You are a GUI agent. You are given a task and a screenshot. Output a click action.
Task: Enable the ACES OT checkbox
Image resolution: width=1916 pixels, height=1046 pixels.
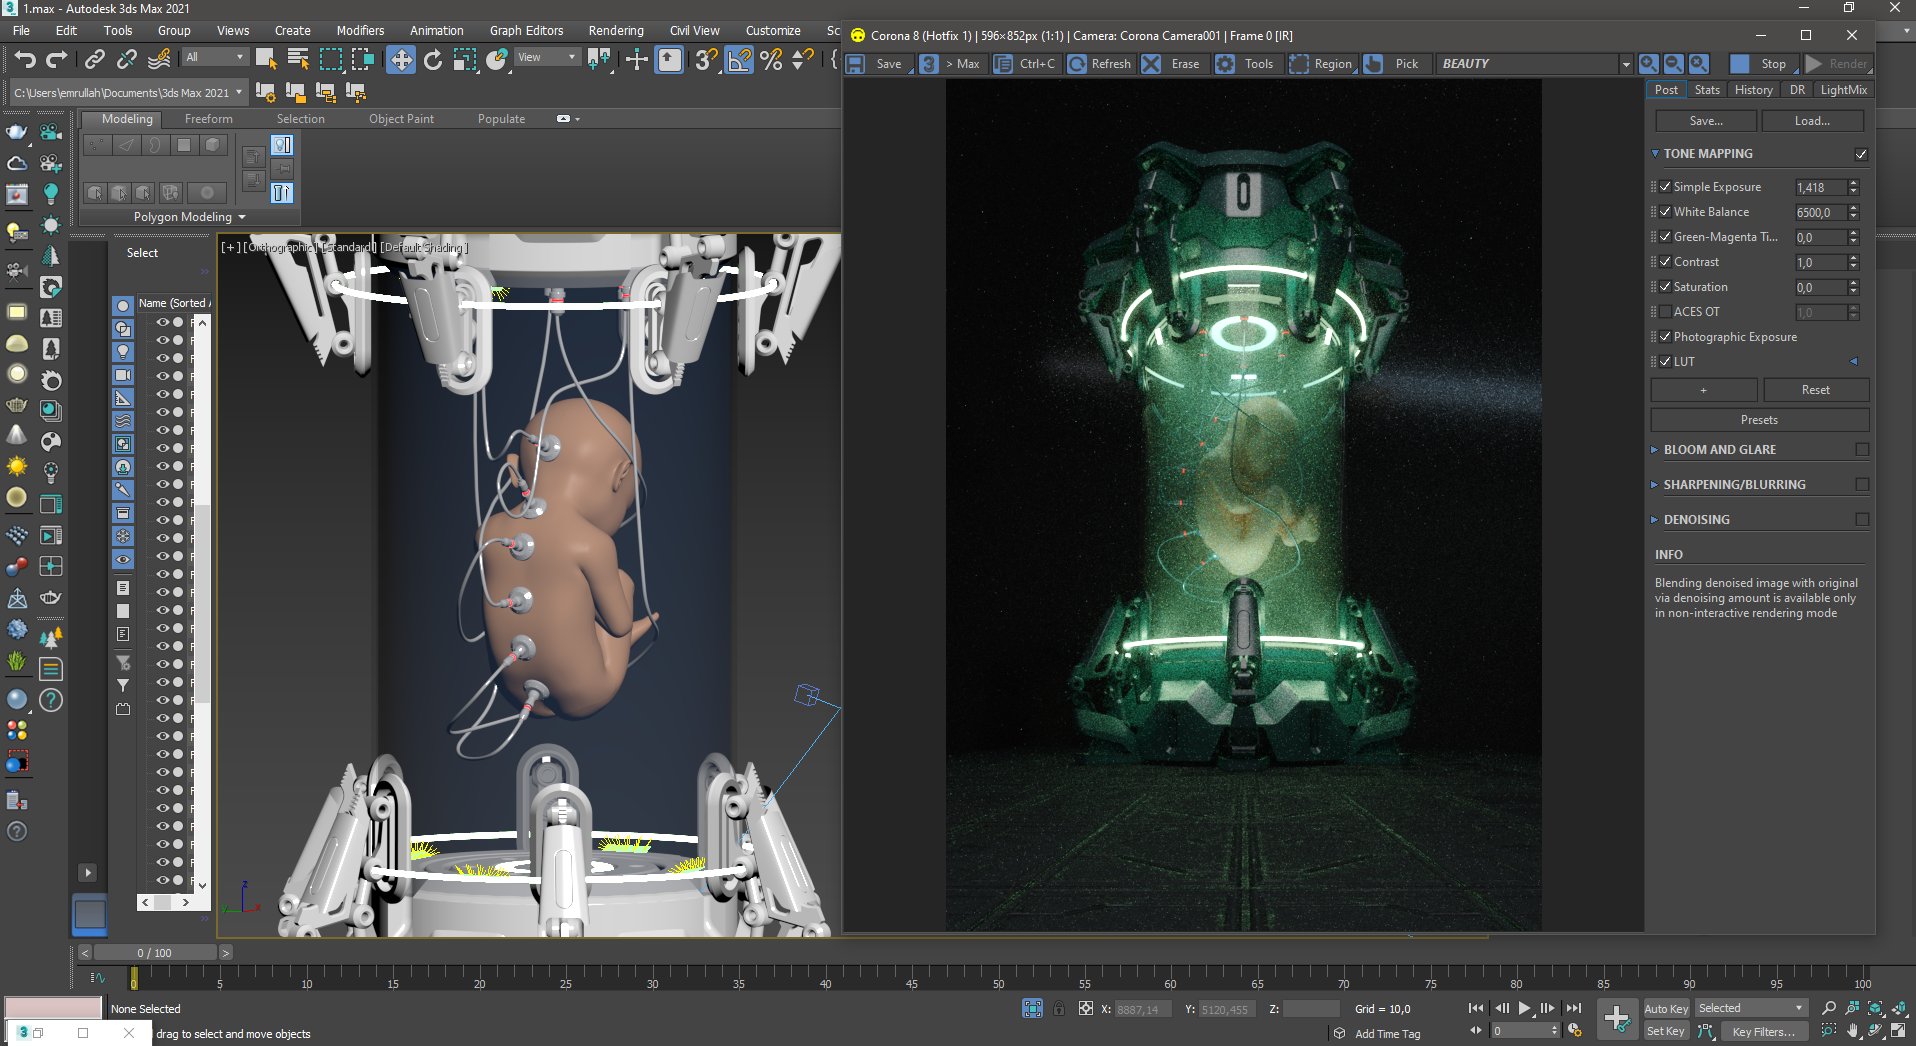point(1666,312)
